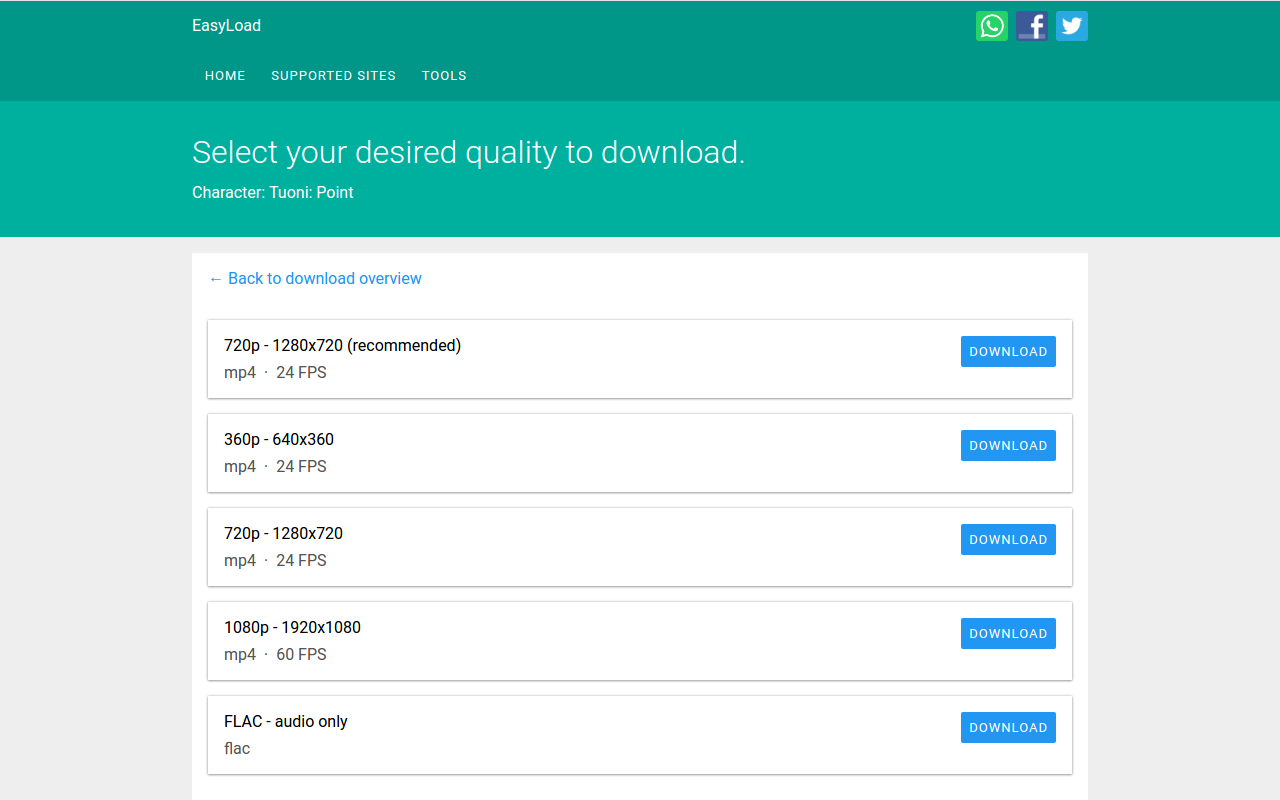Download the 1080p 1920x1080 version
Viewport: 1280px width, 800px height.
pos(1008,634)
